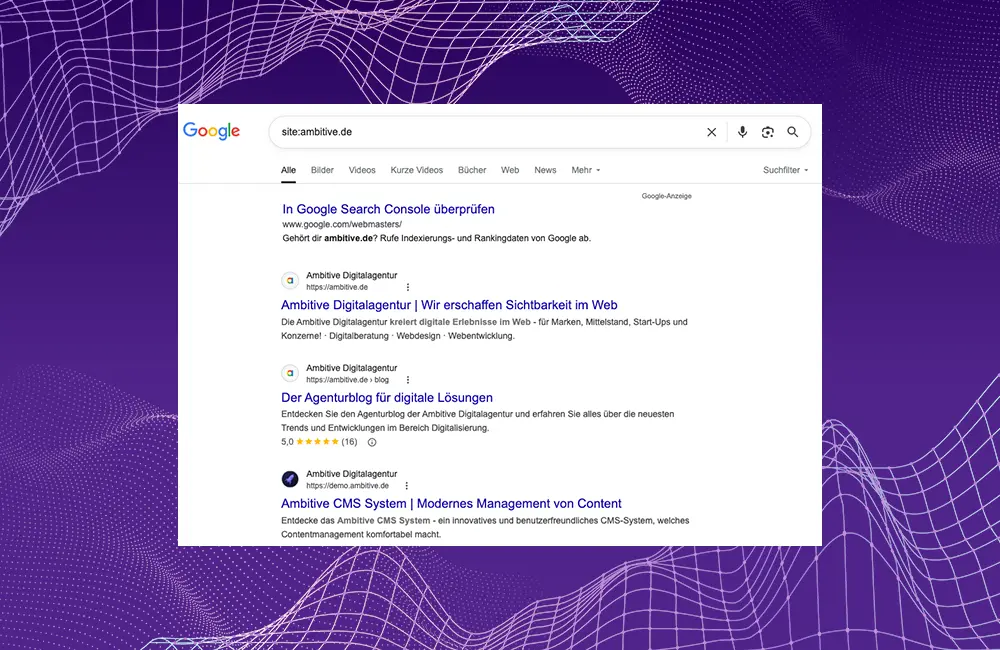Image resolution: width=1000 pixels, height=650 pixels.
Task: Select the Kurze Videos tab
Action: click(416, 170)
